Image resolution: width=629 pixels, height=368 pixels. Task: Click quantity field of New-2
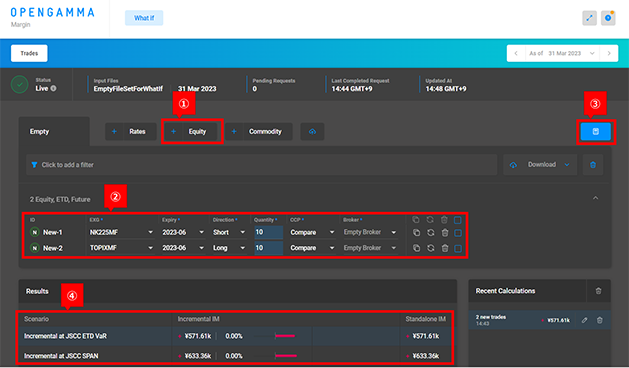pyautogui.click(x=268, y=248)
